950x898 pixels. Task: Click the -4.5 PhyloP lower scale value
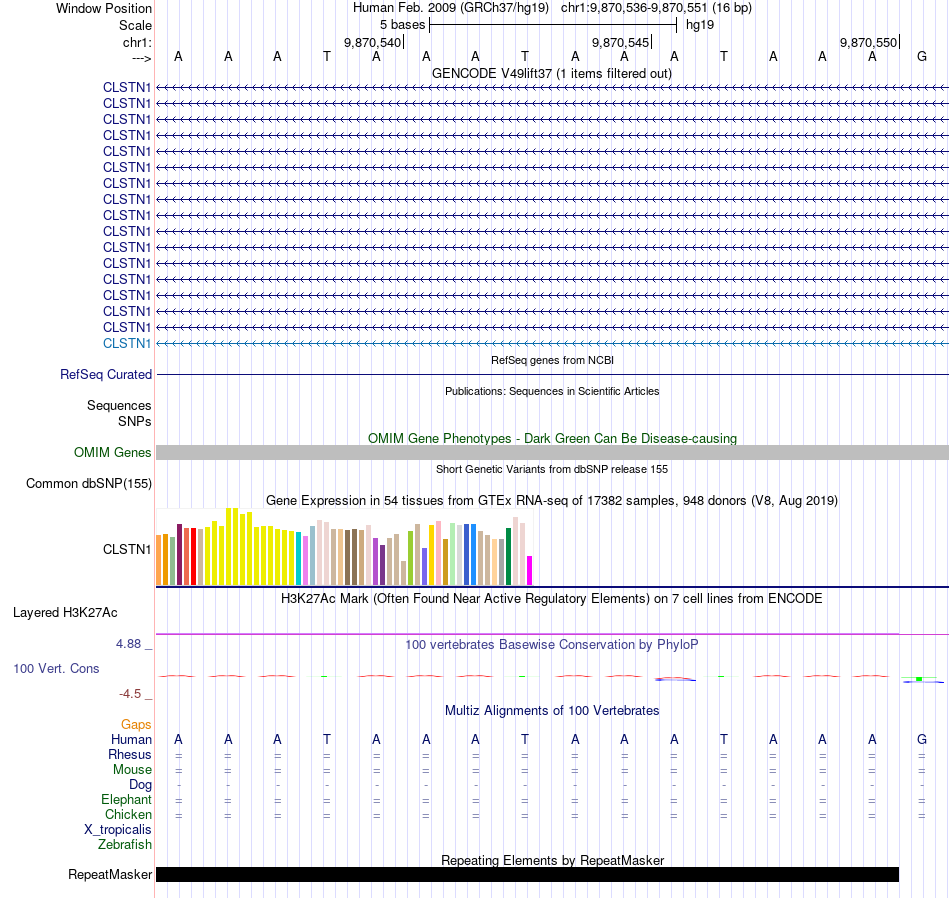coord(130,694)
